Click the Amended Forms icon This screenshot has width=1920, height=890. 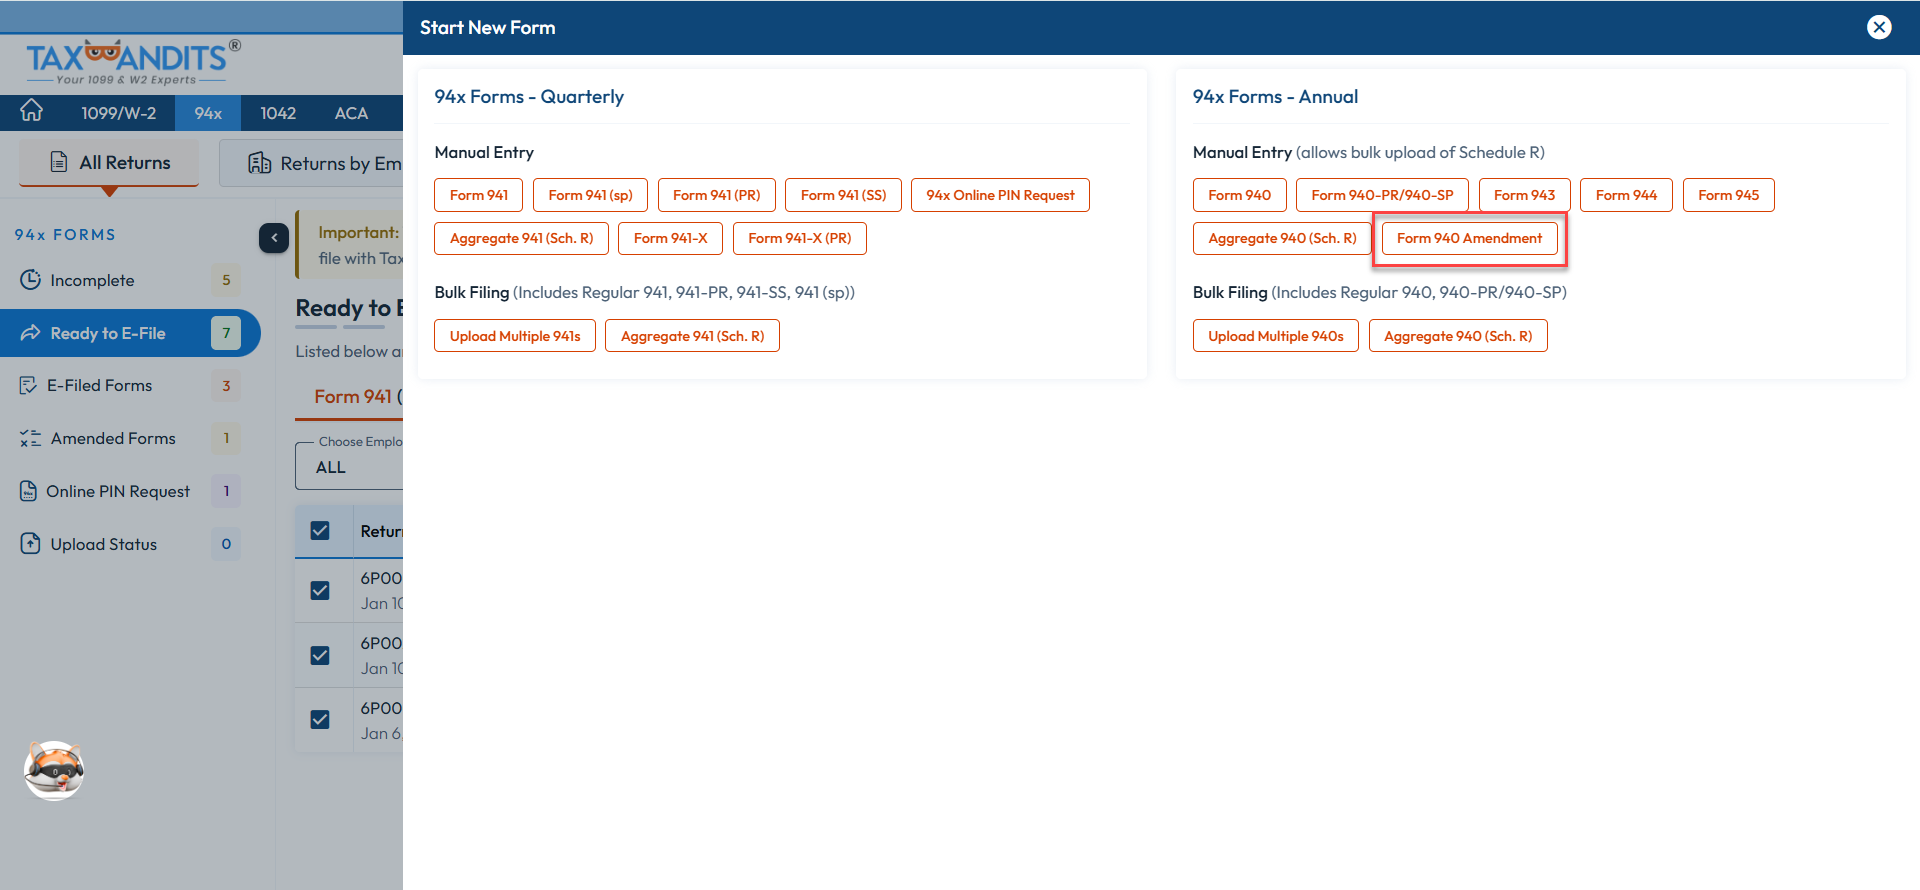point(31,438)
